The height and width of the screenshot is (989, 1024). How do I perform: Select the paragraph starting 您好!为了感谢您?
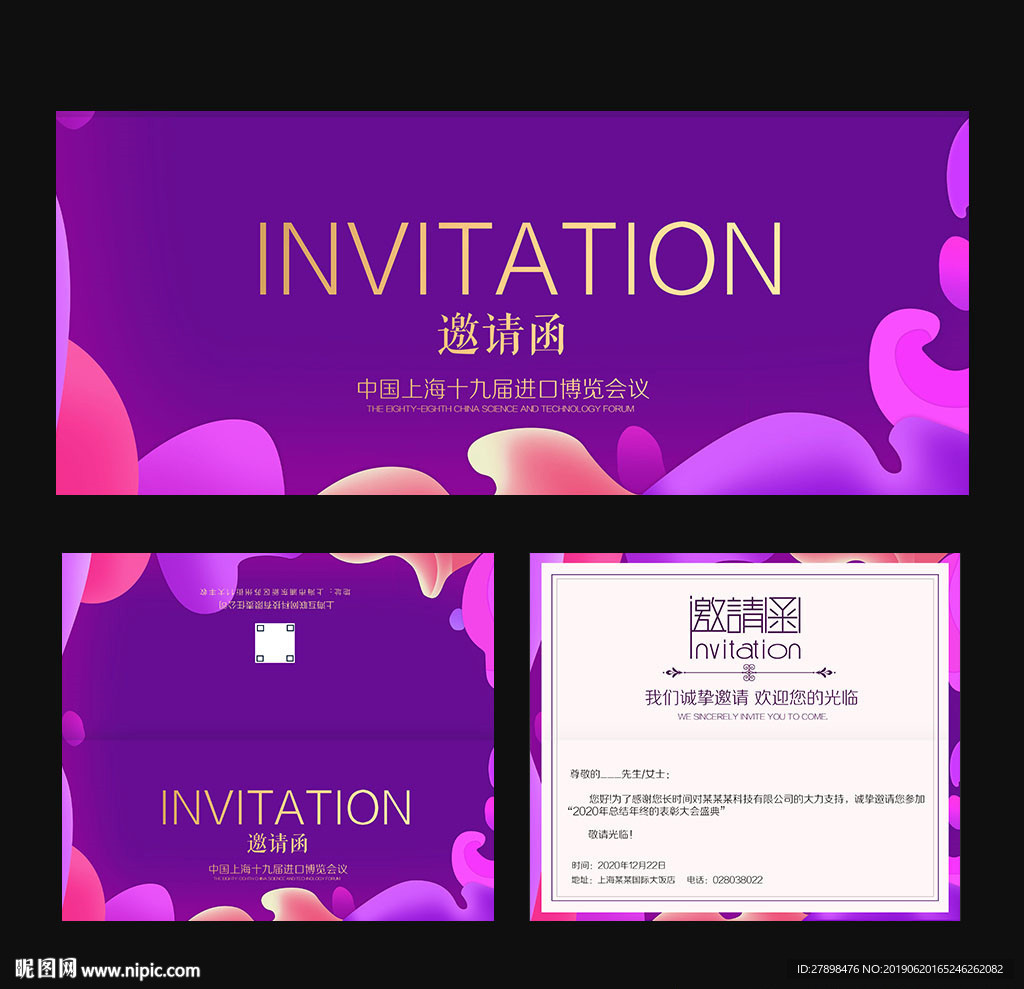click(x=747, y=805)
